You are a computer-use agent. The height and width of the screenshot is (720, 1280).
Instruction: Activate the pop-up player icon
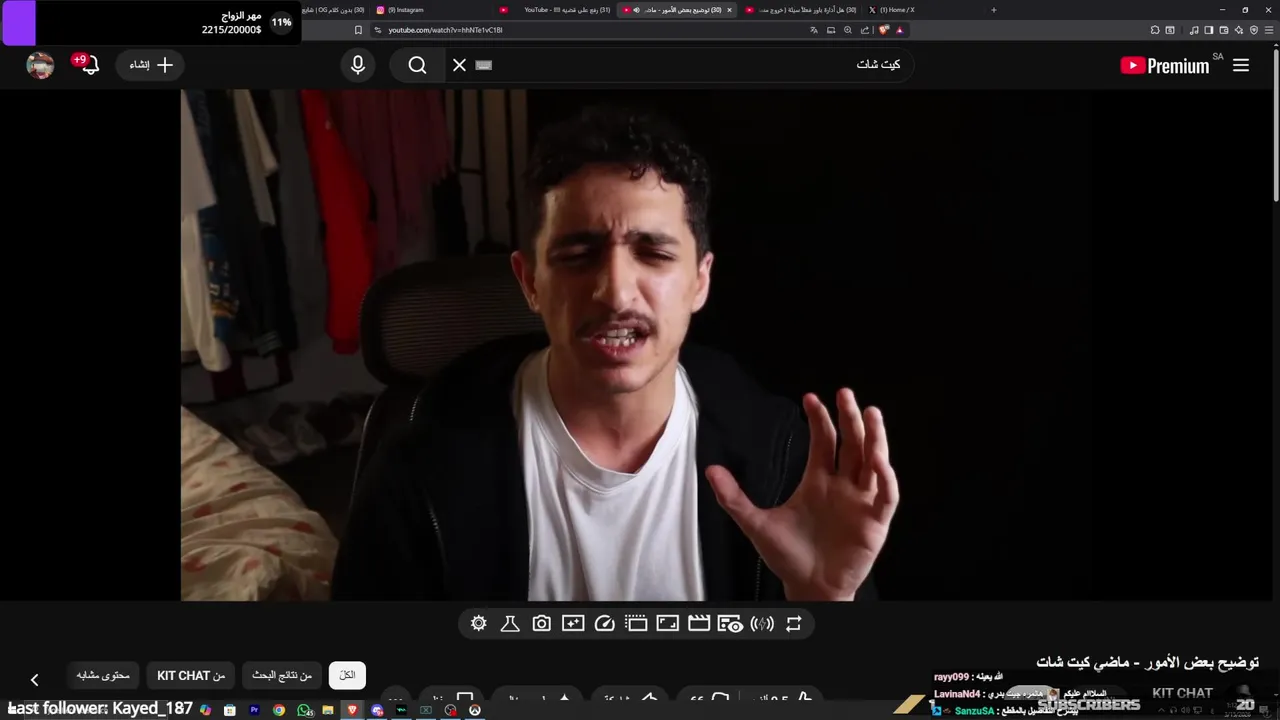(636, 624)
